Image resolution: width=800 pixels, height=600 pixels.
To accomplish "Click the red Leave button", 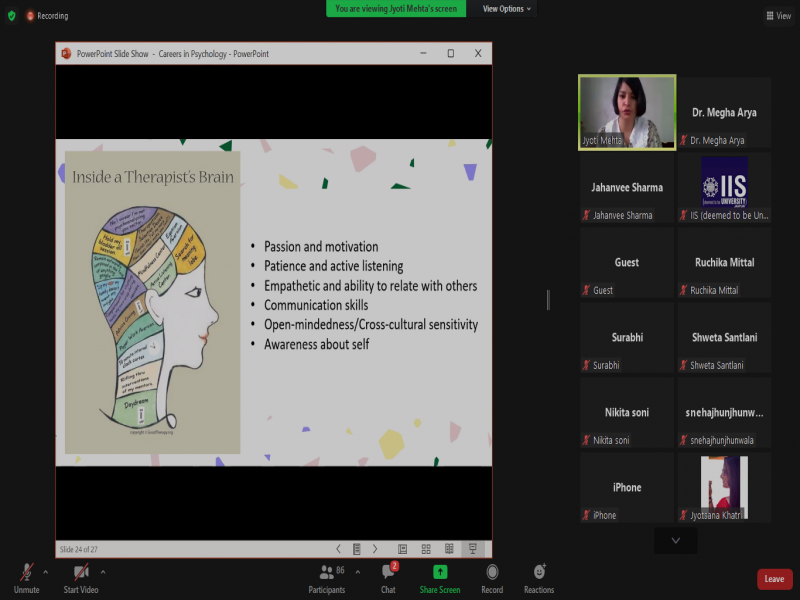I will (x=774, y=579).
